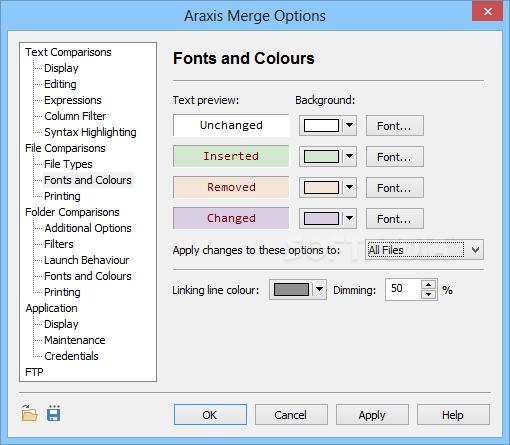The height and width of the screenshot is (445, 510).
Task: Open Help for this dialog
Action: coord(453,415)
